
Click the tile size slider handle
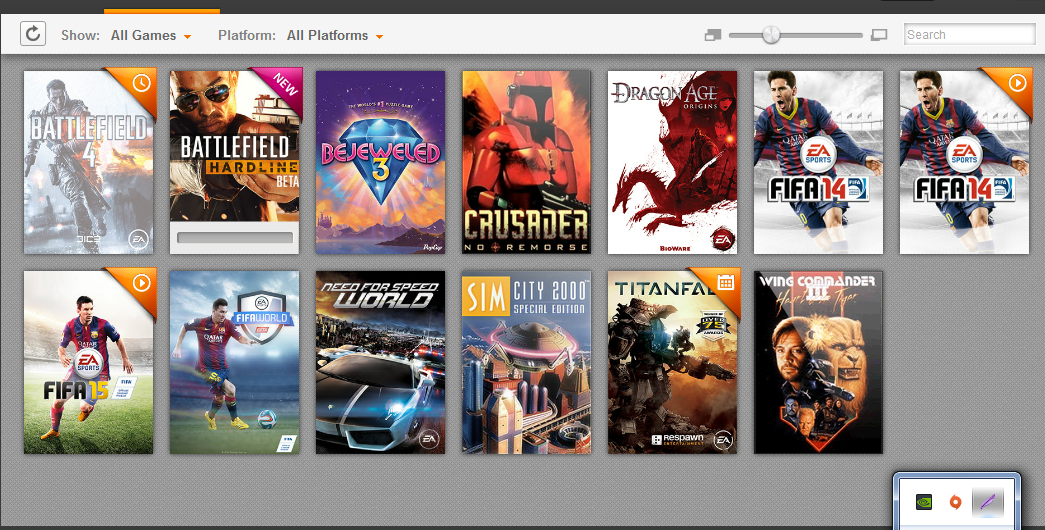(x=771, y=35)
